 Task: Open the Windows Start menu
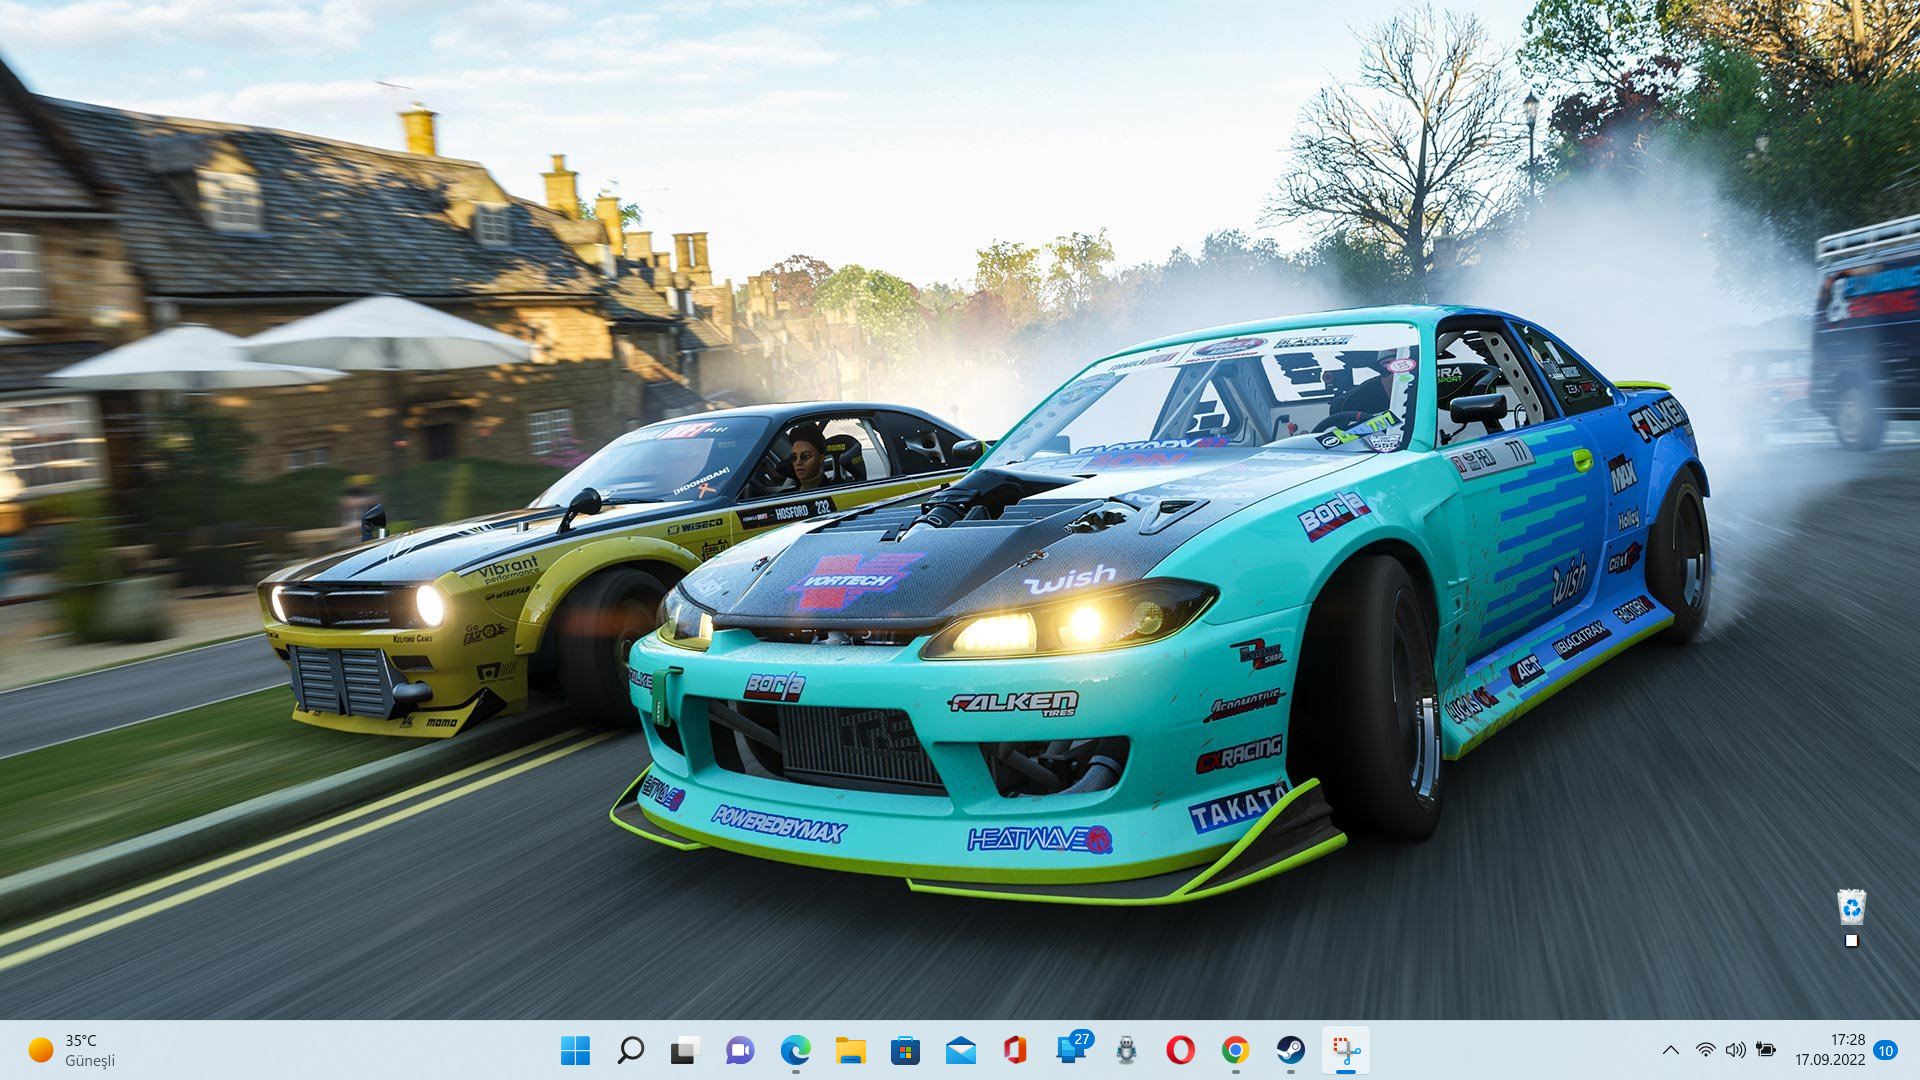[575, 1050]
